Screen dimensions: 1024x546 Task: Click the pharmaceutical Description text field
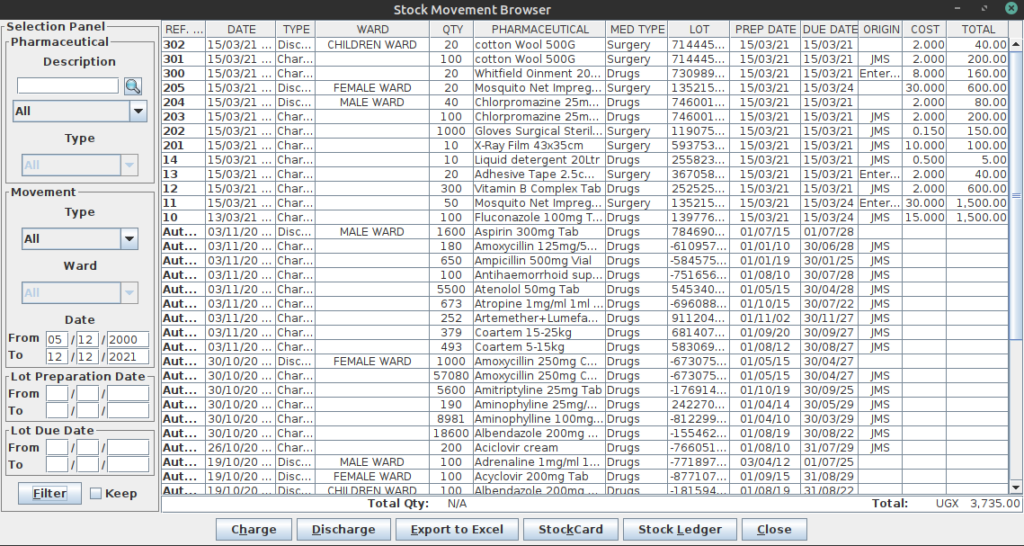pyautogui.click(x=67, y=86)
